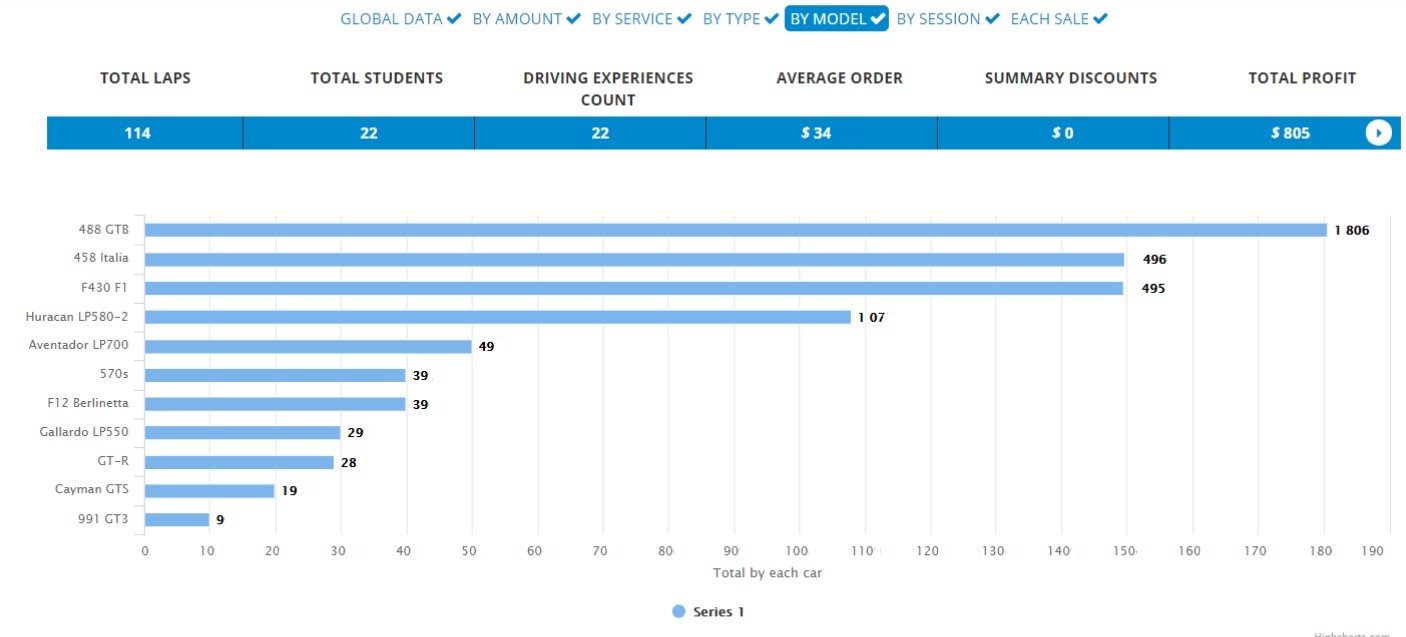The image size is (1406, 637).
Task: Click the DRIVING EXPERIENCES COUNT heading
Action: 608,89
